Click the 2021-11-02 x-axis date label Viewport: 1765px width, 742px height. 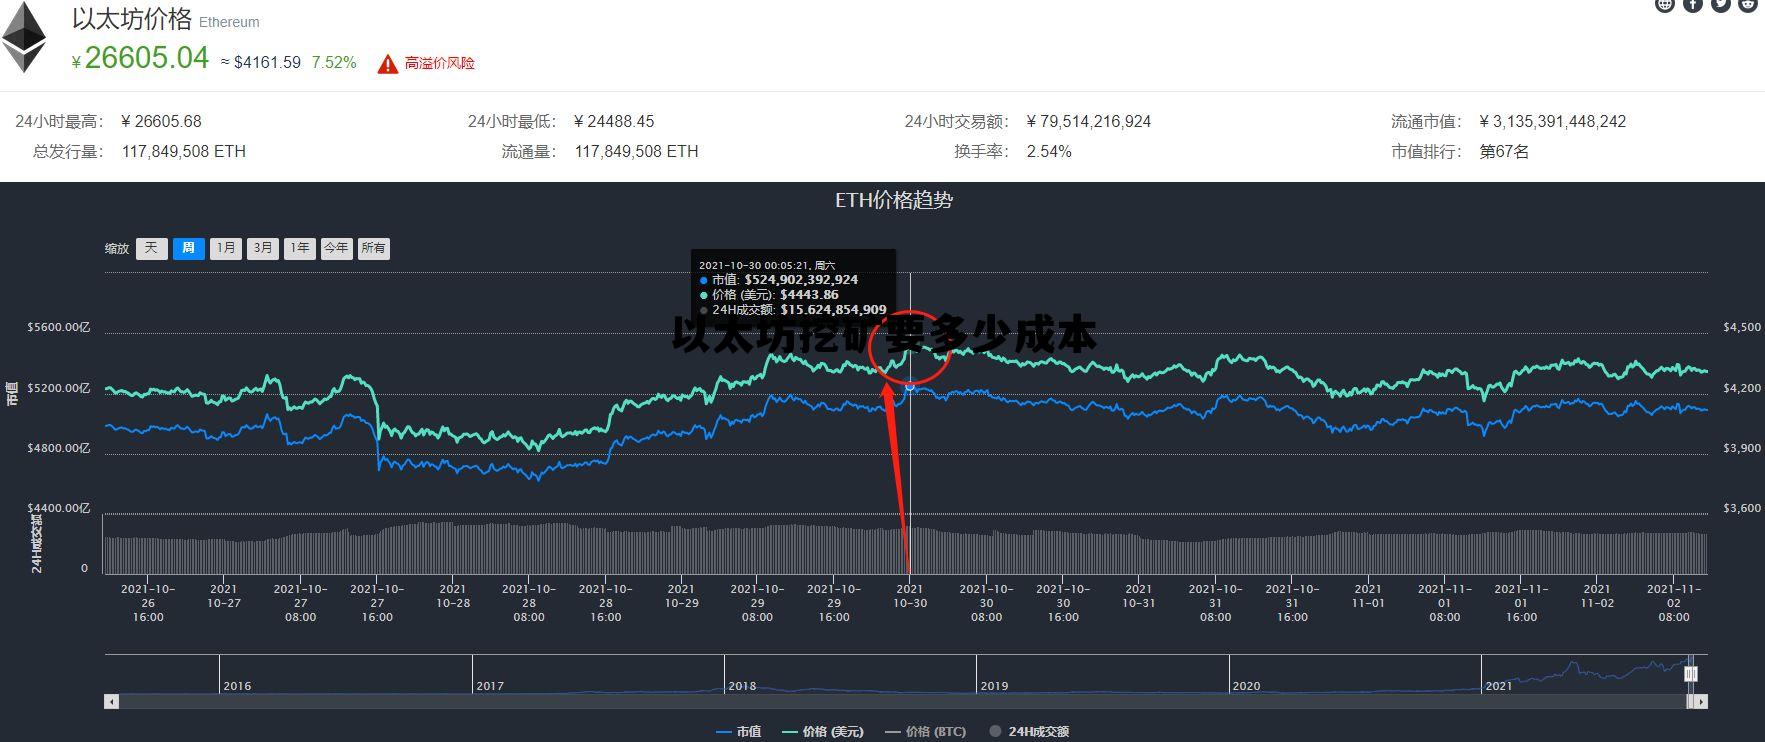click(x=1597, y=596)
